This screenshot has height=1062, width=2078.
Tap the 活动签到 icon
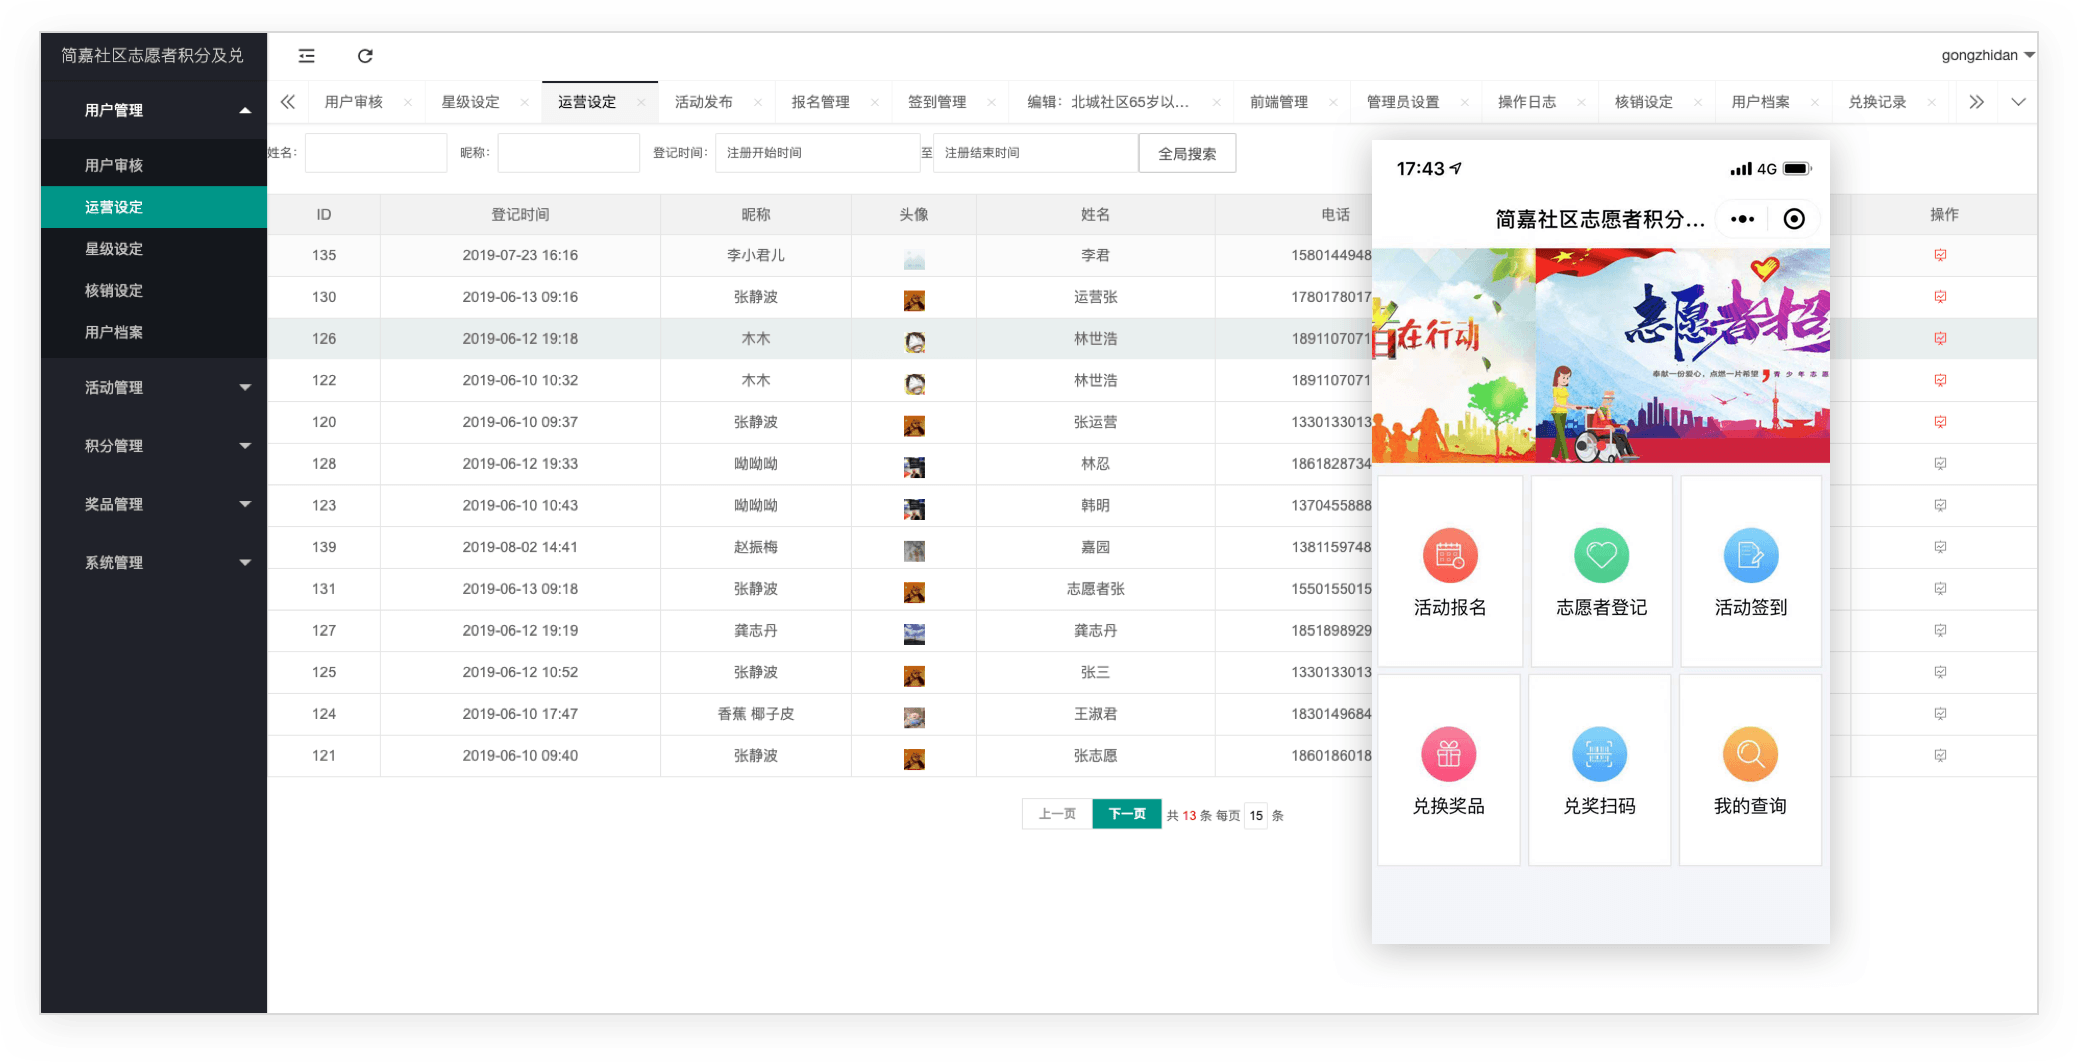coord(1750,556)
